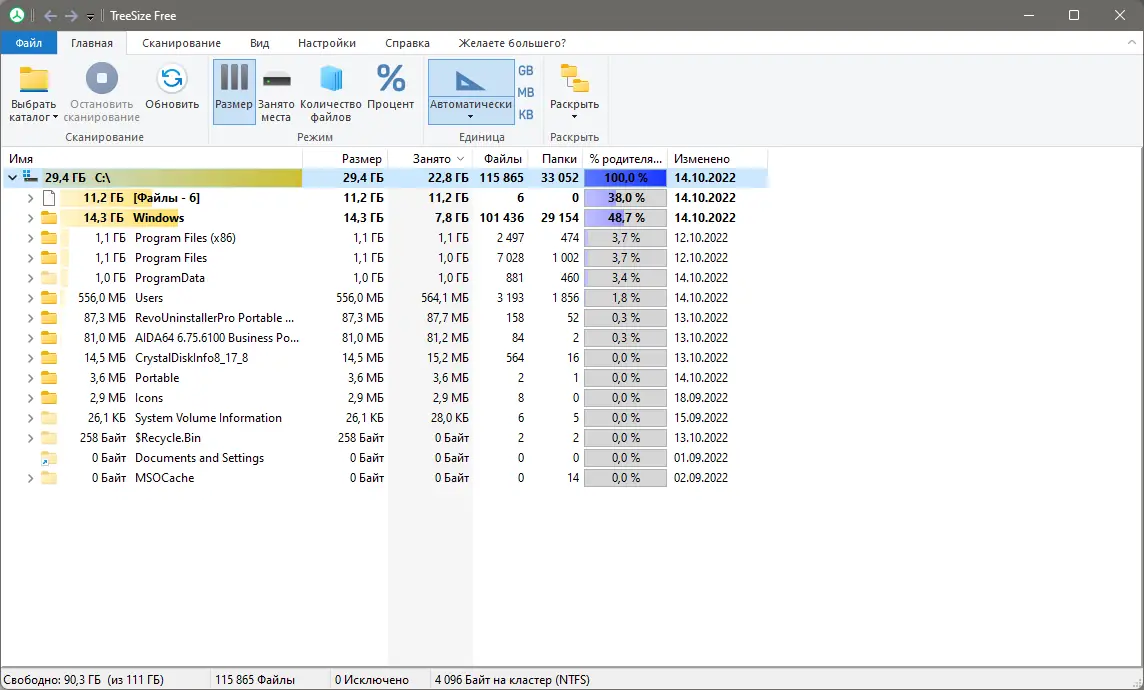1144x690 pixels.
Task: Select the Количество файлов view mode
Action: coord(331,93)
